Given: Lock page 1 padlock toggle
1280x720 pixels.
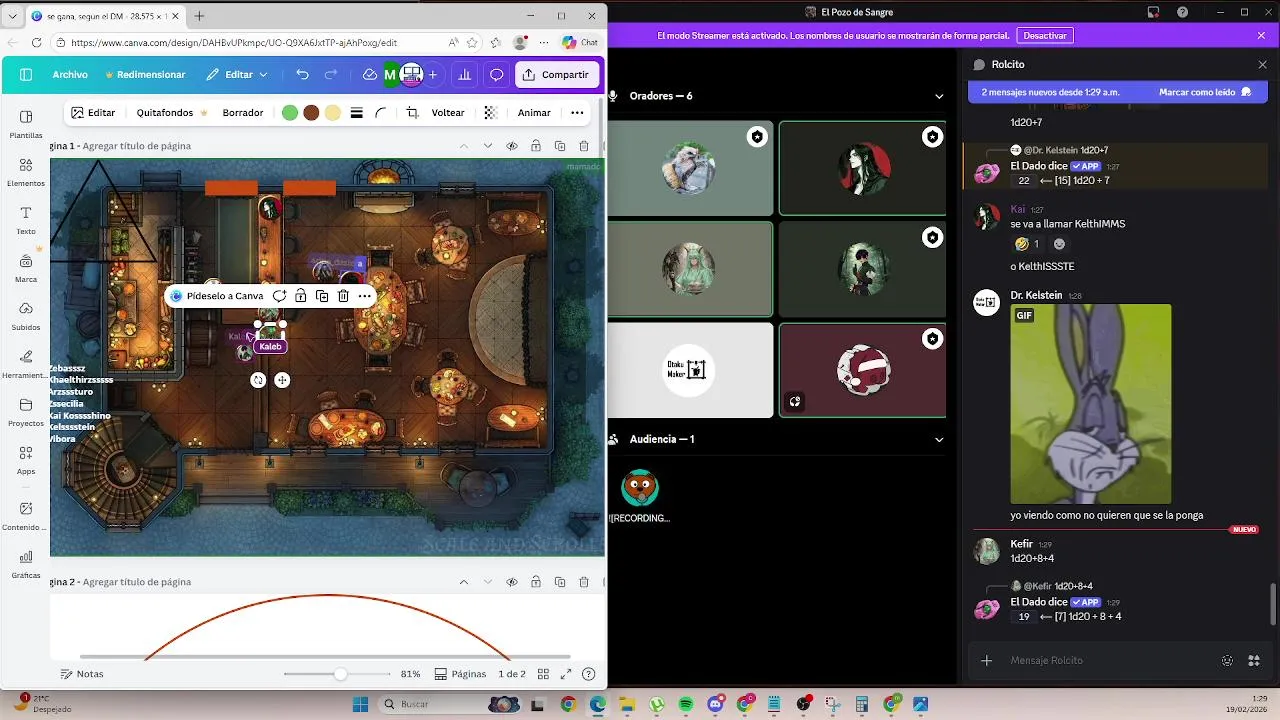Looking at the screenshot, I should (x=536, y=146).
